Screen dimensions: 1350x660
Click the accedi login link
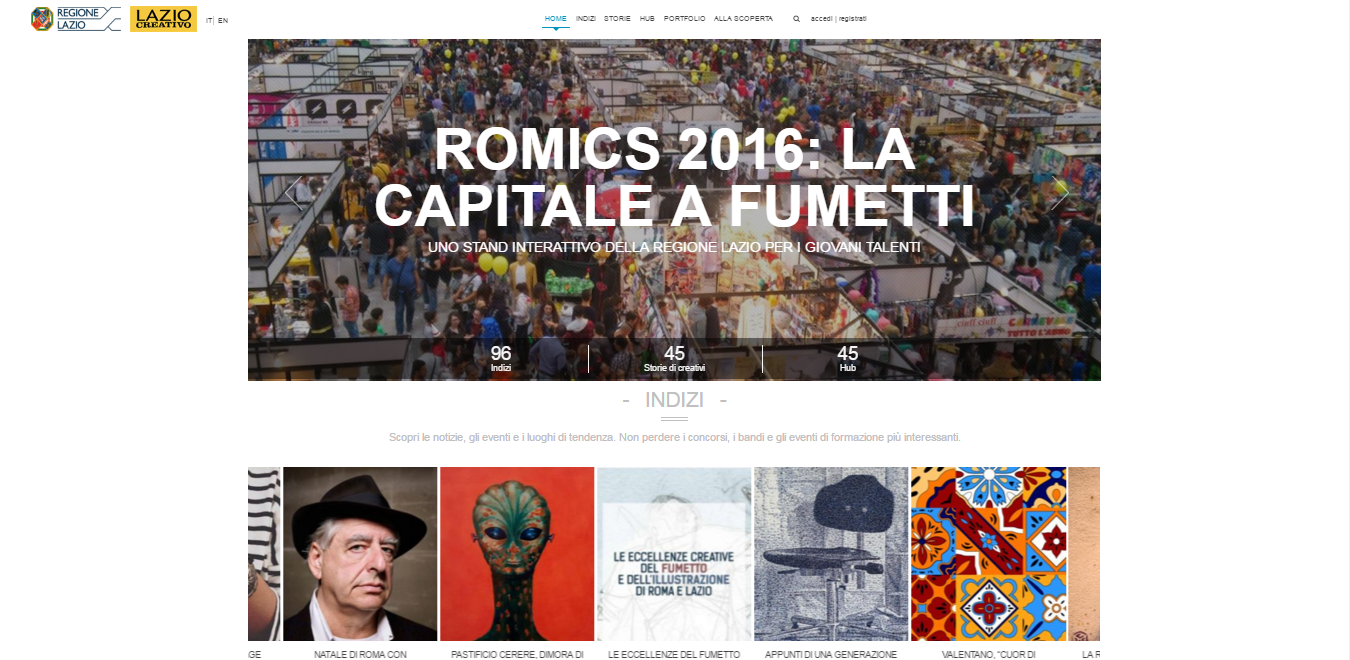click(x=822, y=19)
